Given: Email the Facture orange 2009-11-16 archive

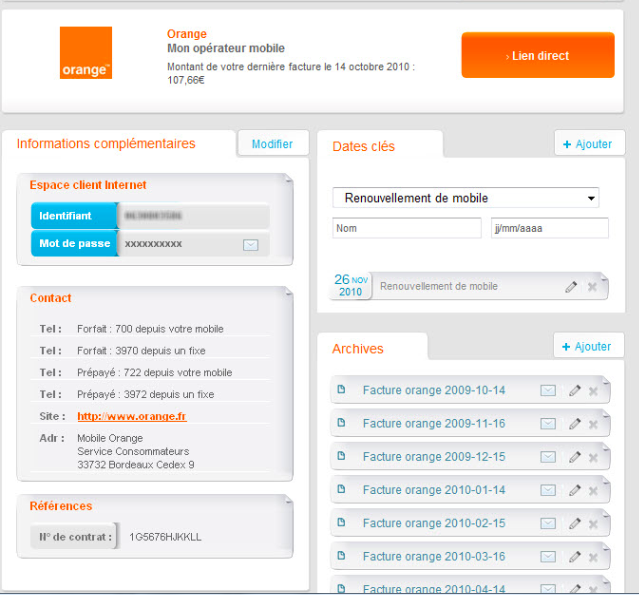Looking at the screenshot, I should [x=548, y=424].
